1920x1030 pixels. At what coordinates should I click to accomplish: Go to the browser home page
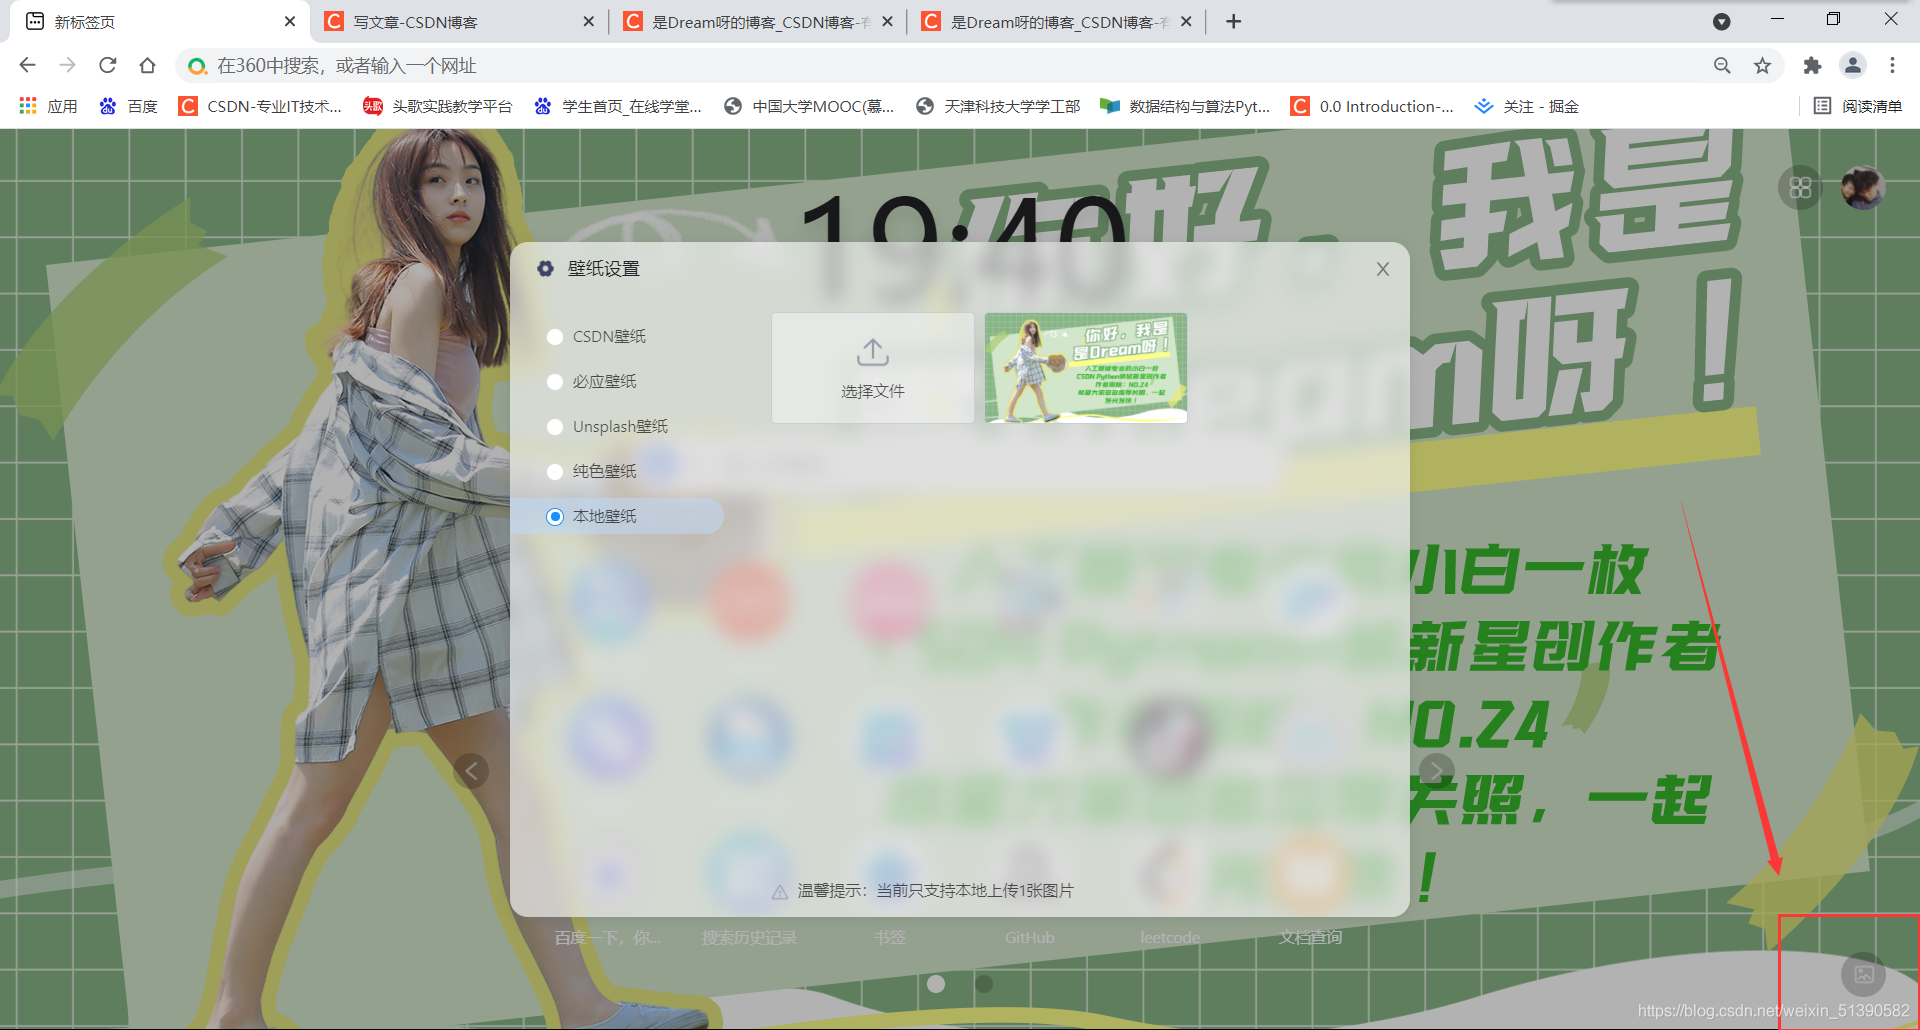point(147,66)
